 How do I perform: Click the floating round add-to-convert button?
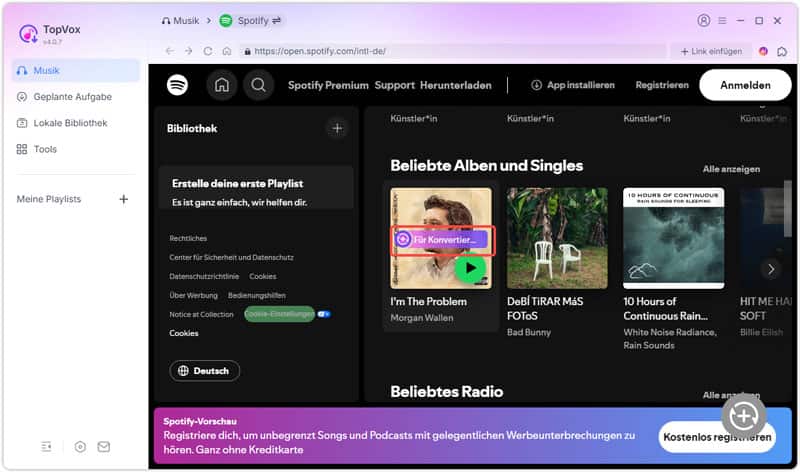pos(743,416)
